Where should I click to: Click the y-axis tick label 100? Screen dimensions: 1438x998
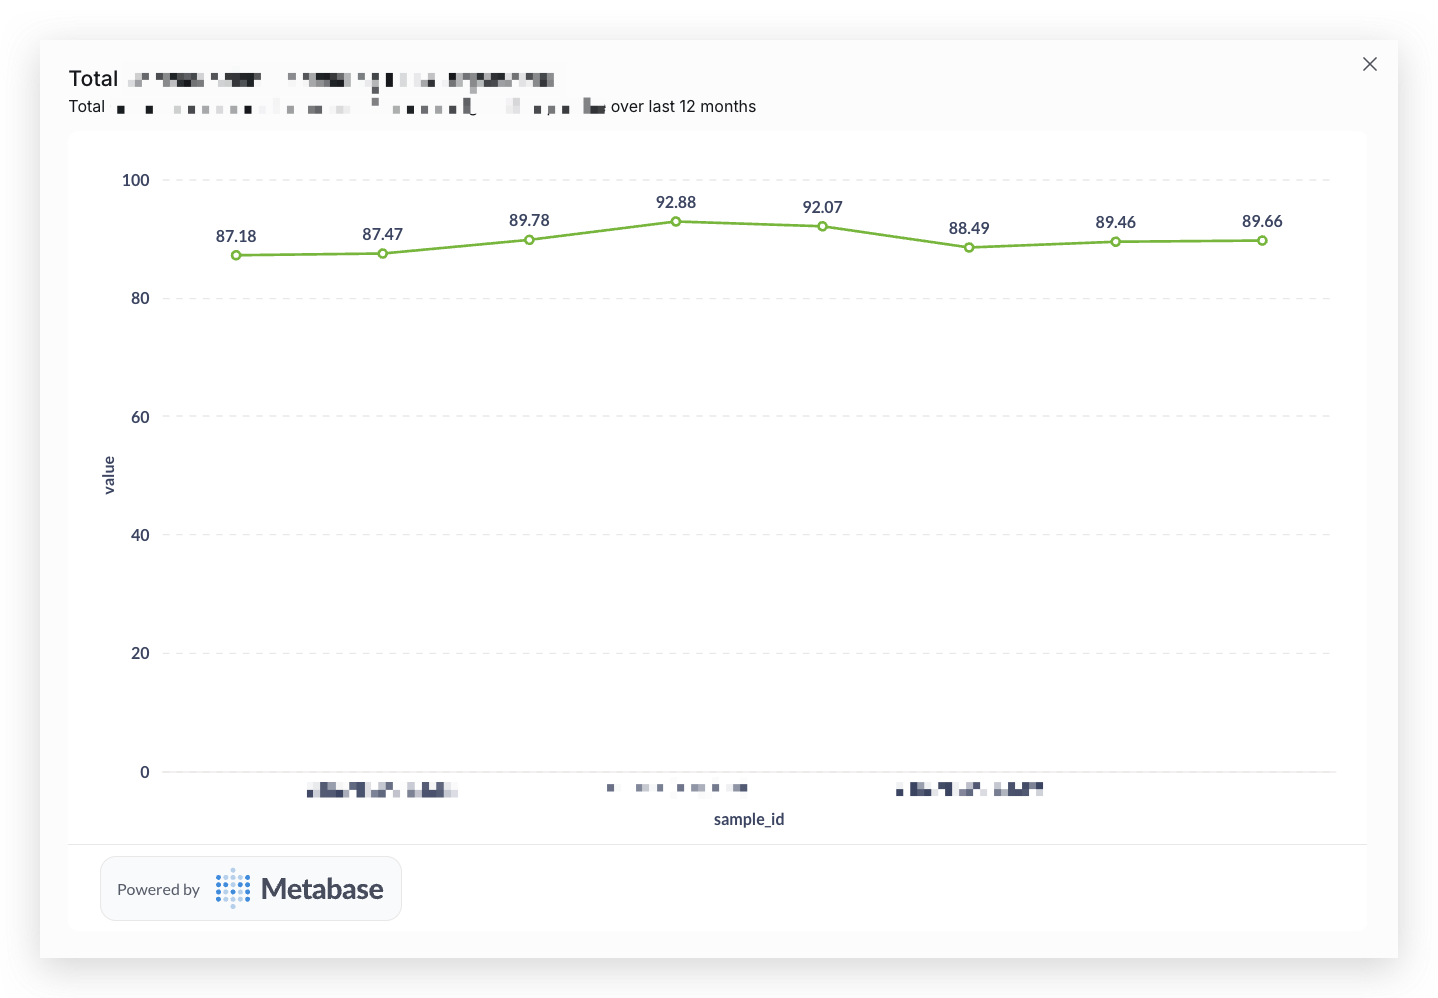pos(136,180)
